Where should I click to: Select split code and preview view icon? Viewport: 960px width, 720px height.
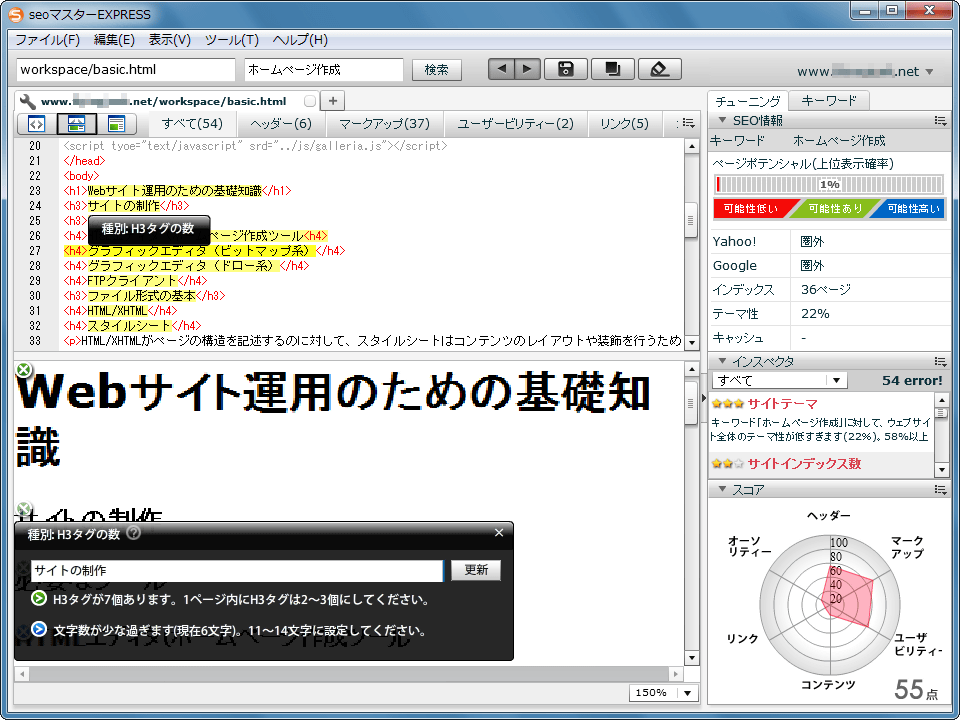click(76, 124)
